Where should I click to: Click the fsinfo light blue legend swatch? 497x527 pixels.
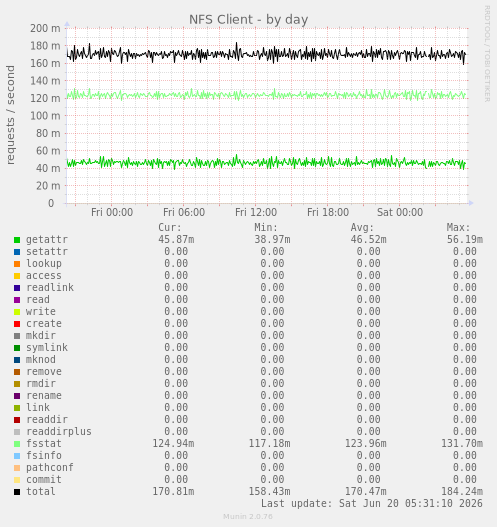click(17, 456)
